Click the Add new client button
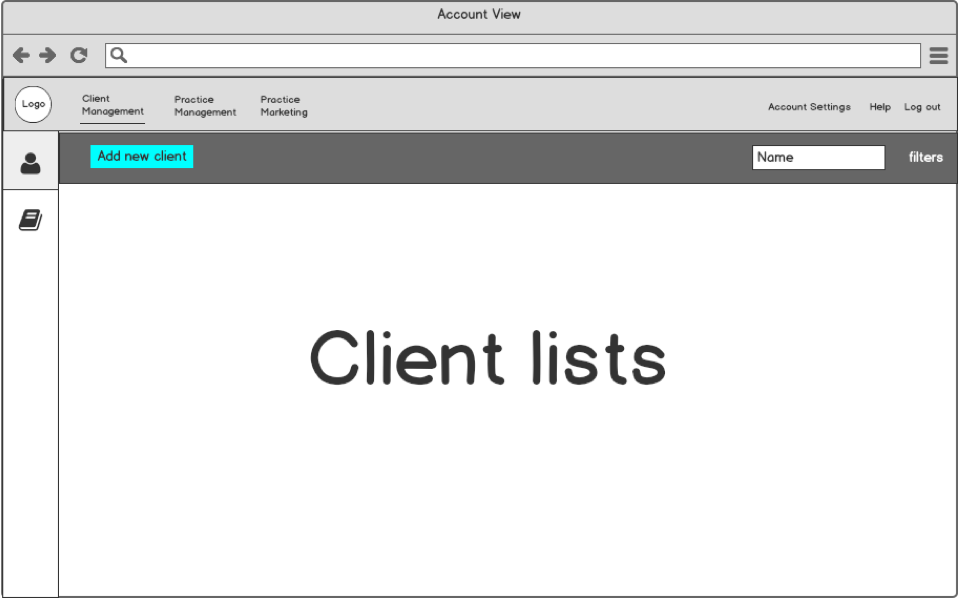 (x=141, y=156)
